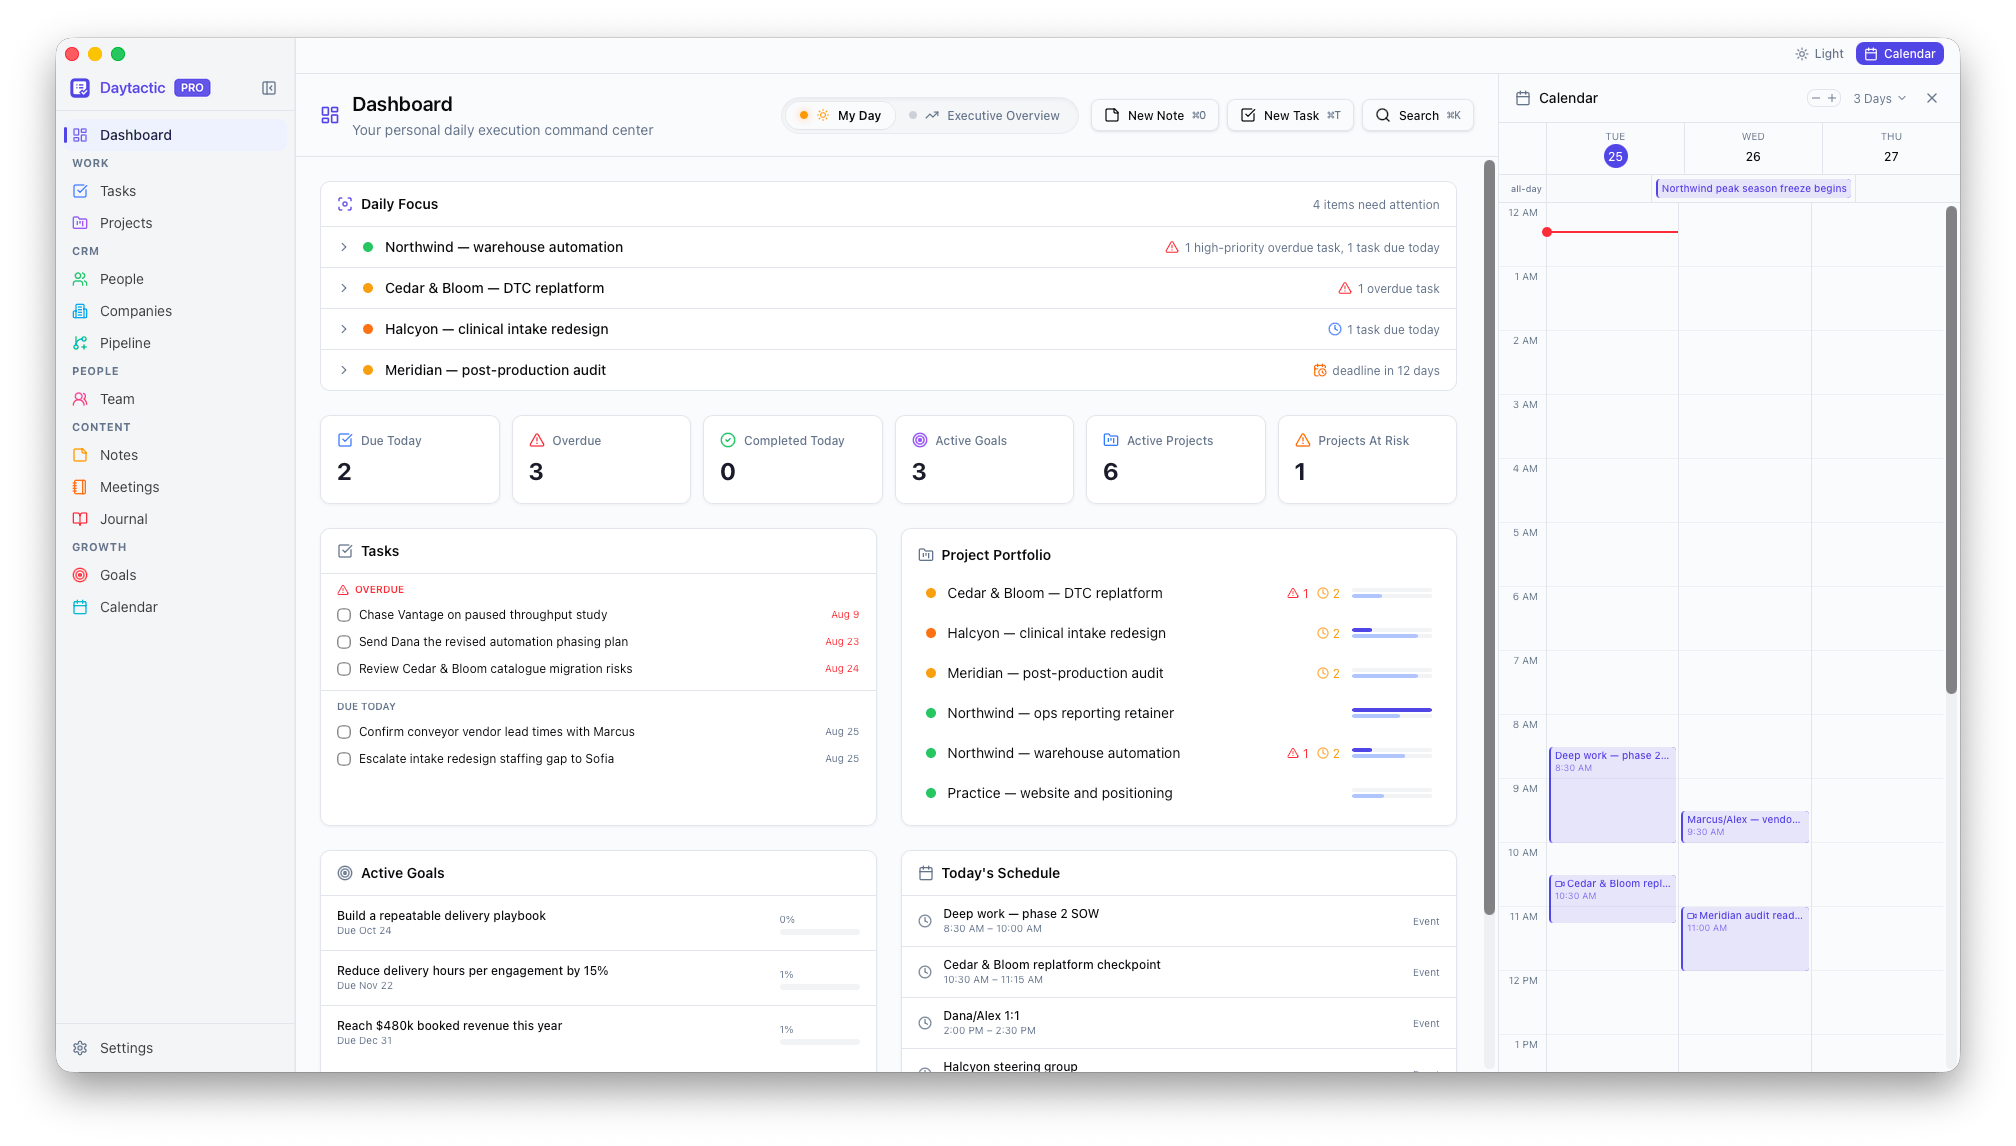Open the 3 Days view dropdown
Screen dimensions: 2016x1146
(1879, 98)
